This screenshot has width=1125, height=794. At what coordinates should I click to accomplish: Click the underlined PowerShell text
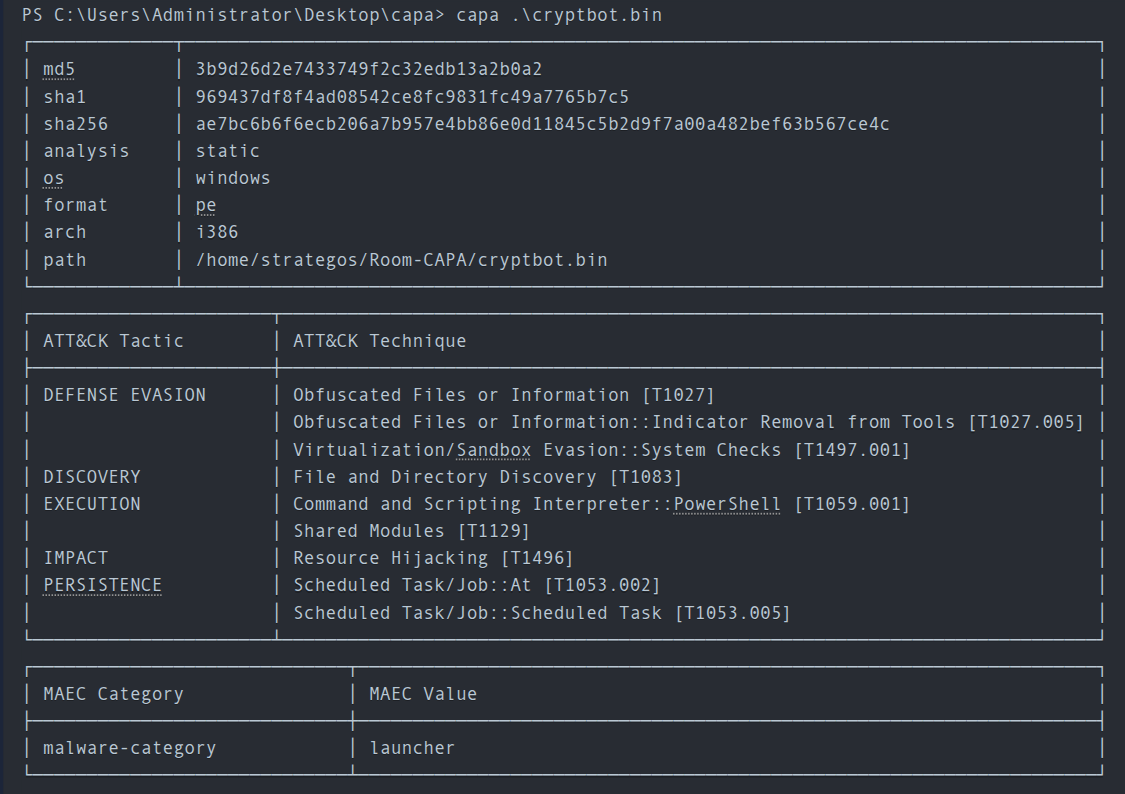coord(727,504)
